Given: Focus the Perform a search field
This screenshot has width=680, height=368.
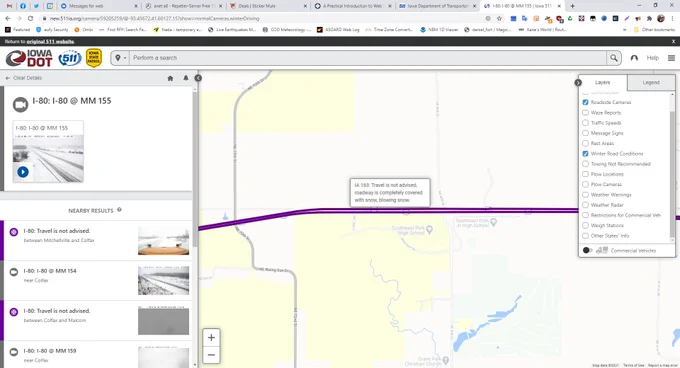Looking at the screenshot, I should click(x=367, y=58).
